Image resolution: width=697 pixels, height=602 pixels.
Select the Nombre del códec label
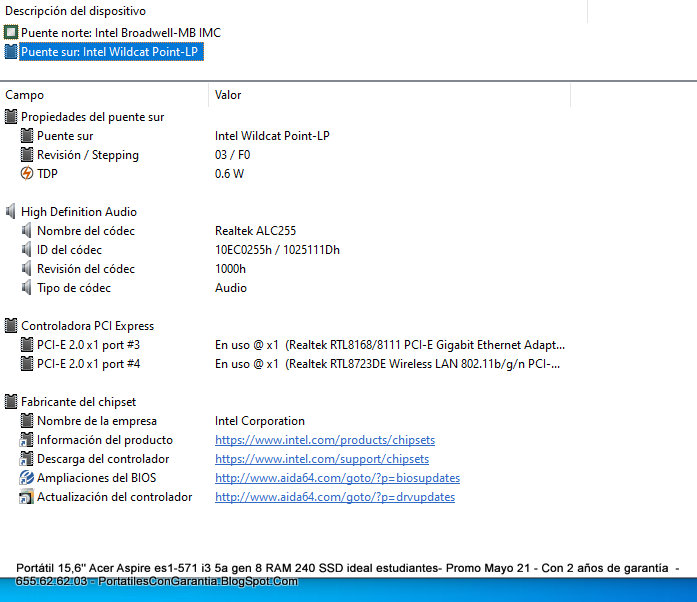(86, 231)
